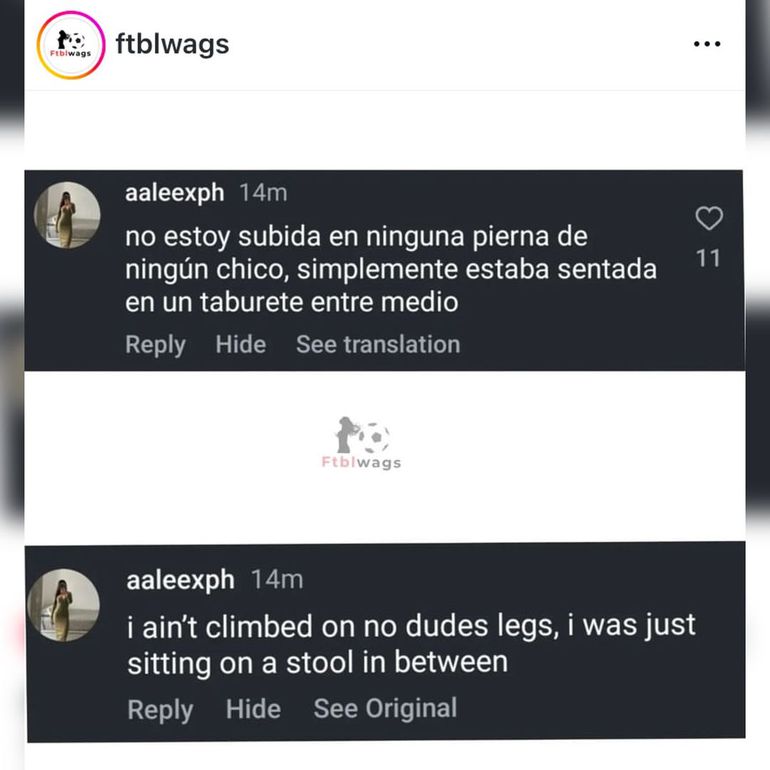
Task: Click aaleexph username above the English comment
Action: [x=180, y=580]
